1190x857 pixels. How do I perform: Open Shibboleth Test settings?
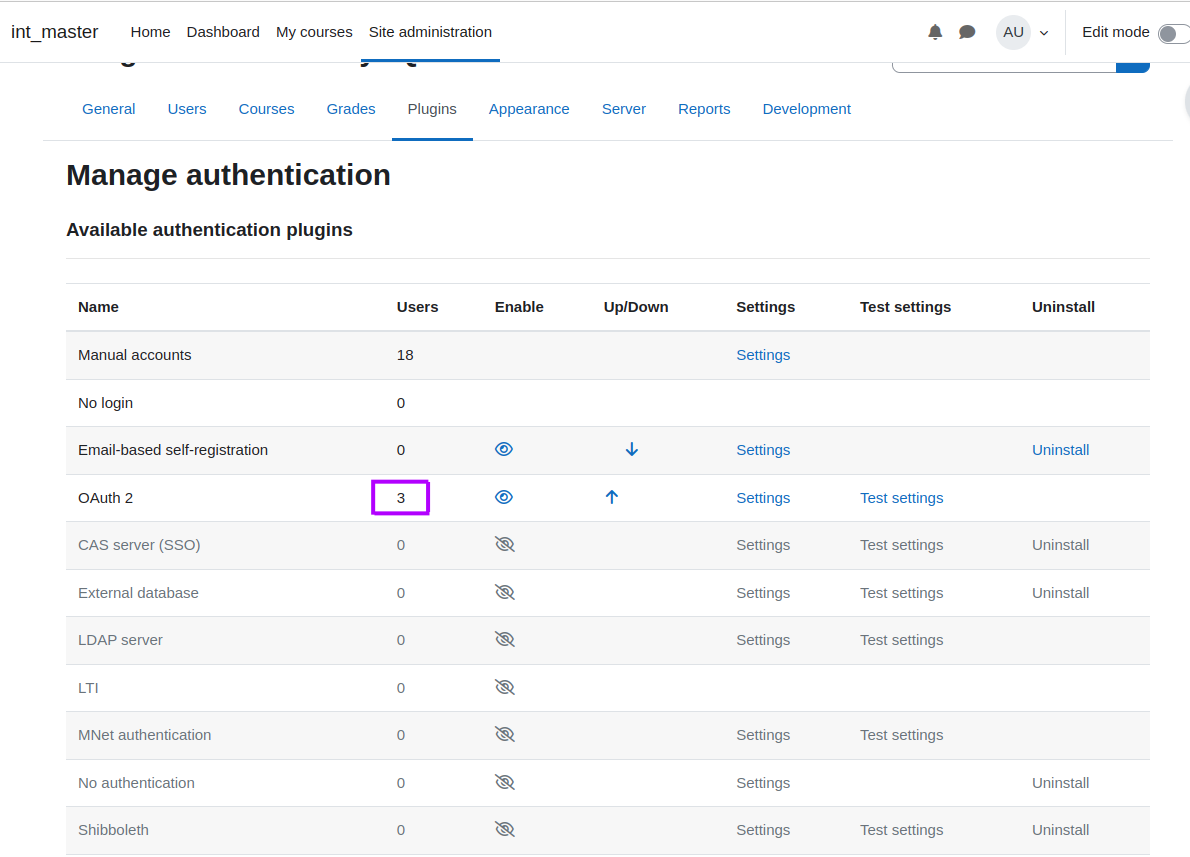point(902,830)
